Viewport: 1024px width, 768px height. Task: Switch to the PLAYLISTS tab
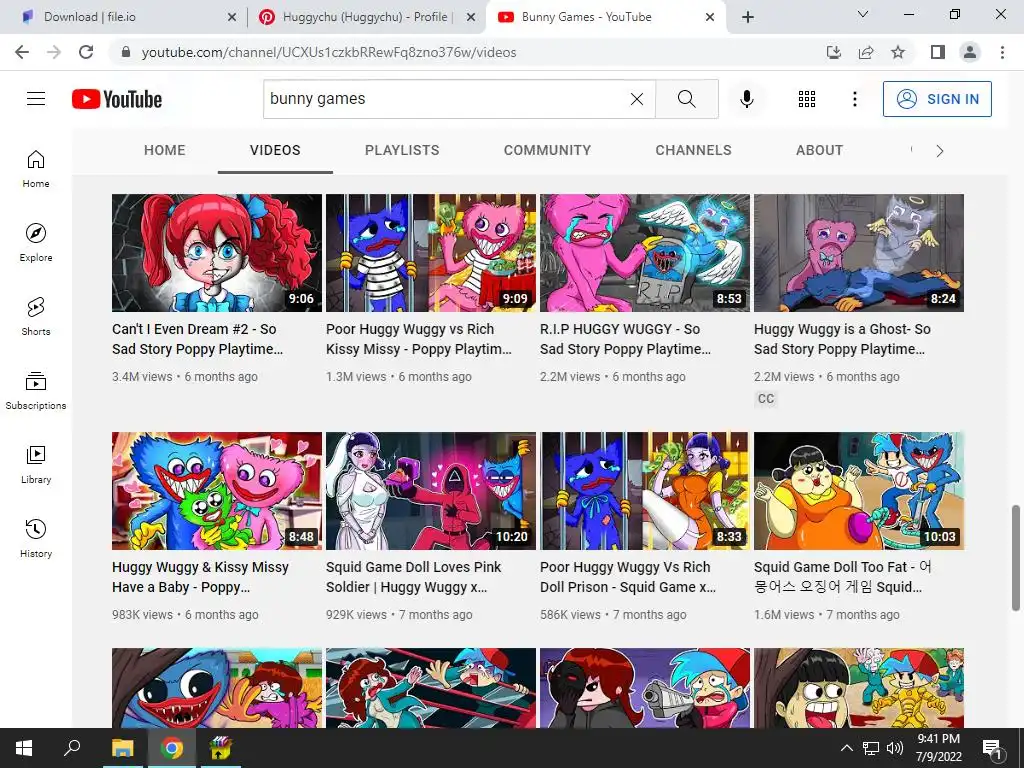[402, 150]
